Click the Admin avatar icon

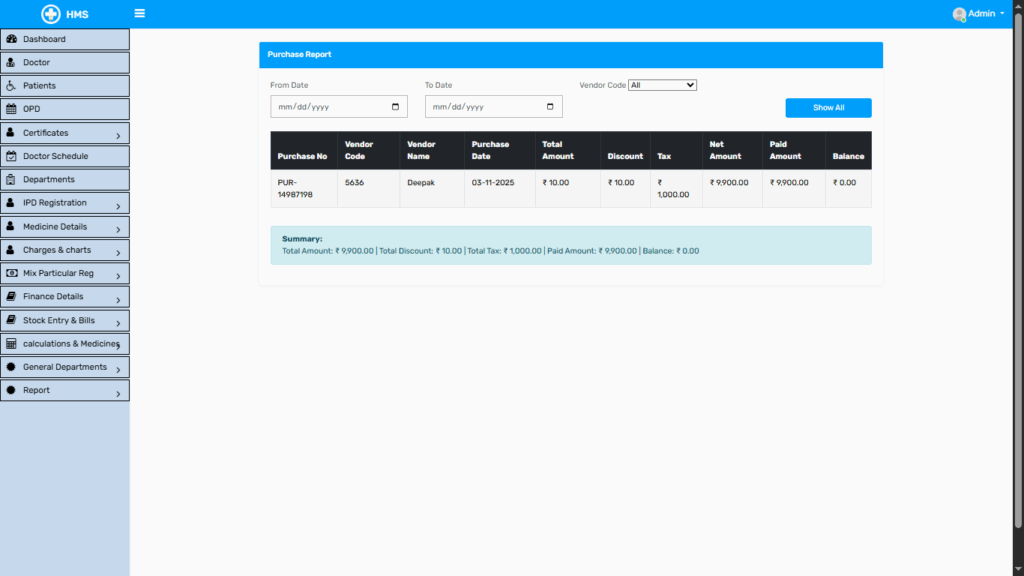coord(959,14)
